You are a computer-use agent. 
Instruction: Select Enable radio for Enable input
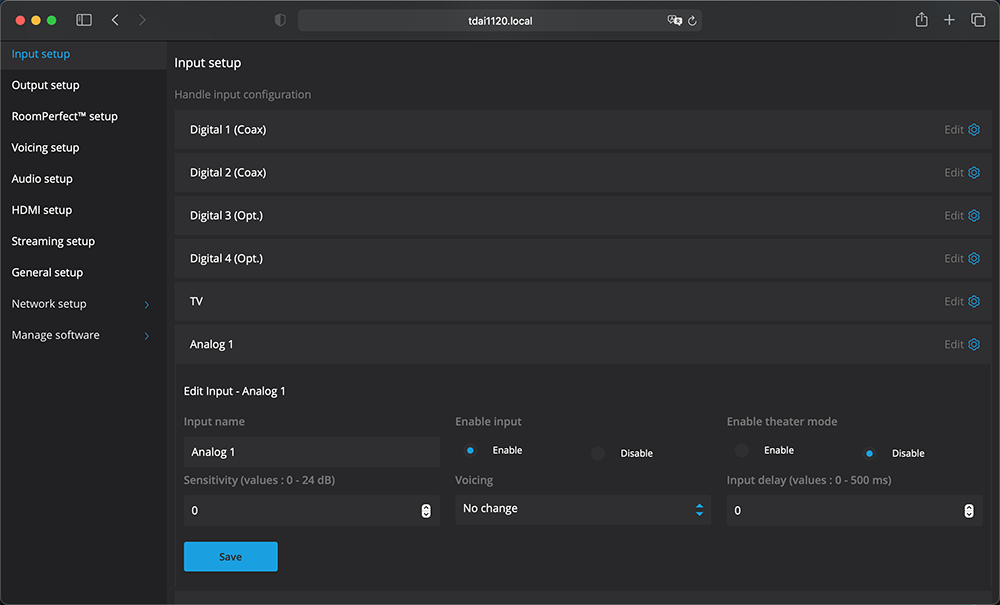(x=470, y=450)
